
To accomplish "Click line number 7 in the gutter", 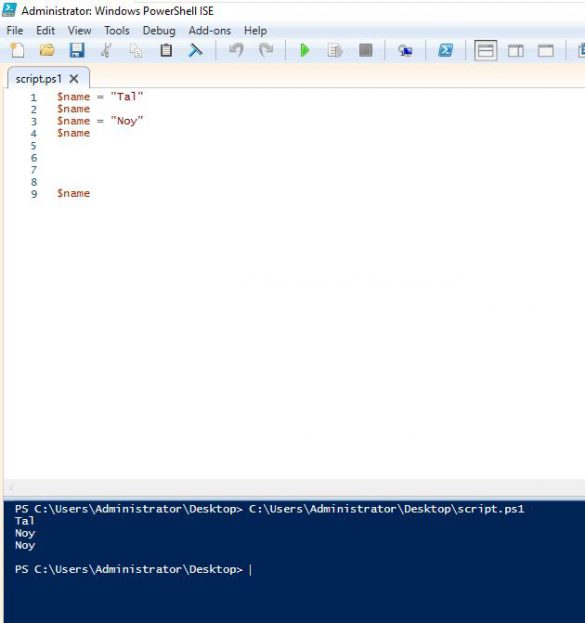I will (x=34, y=170).
